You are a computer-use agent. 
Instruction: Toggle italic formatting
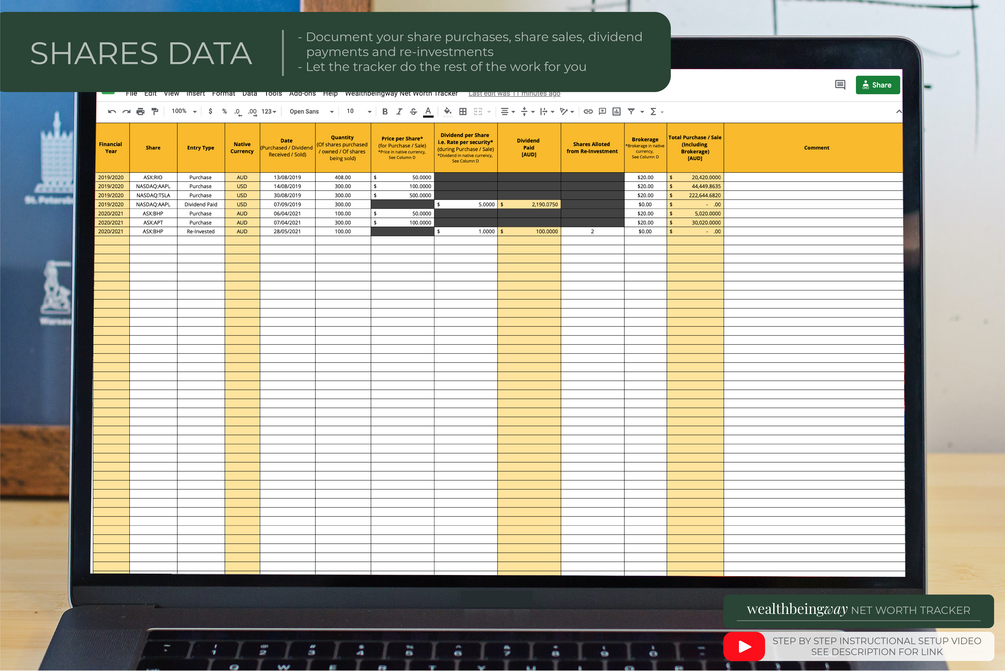coord(399,112)
